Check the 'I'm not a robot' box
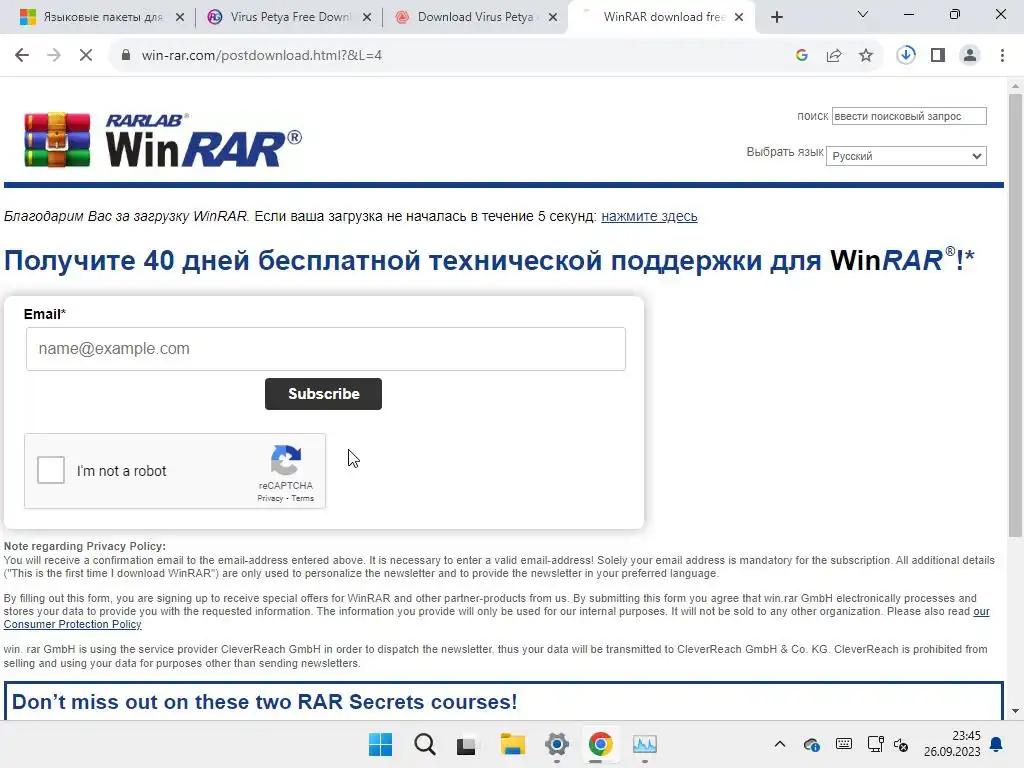The height and width of the screenshot is (768, 1024). click(51, 470)
